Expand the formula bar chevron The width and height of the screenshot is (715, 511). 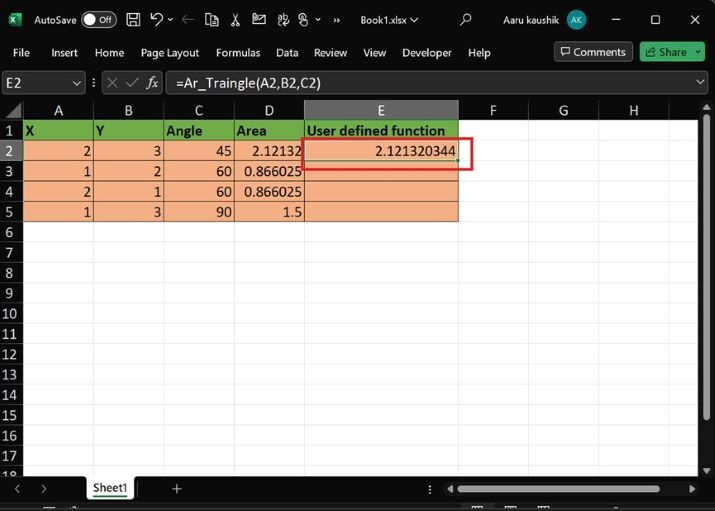(x=700, y=83)
